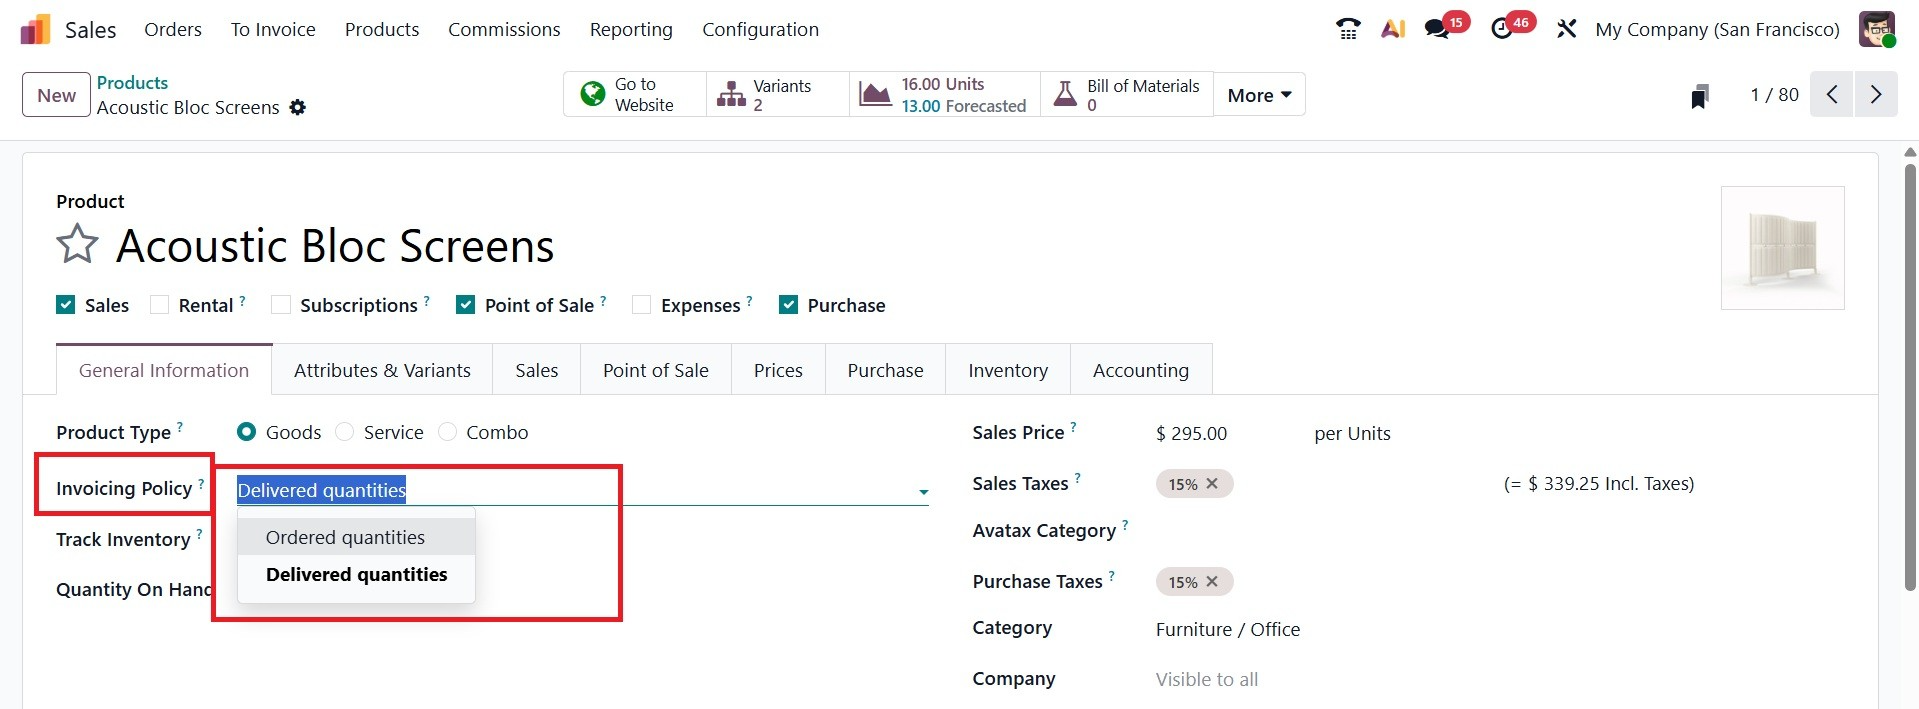
Task: Open the AI assistant icon
Action: [1393, 29]
